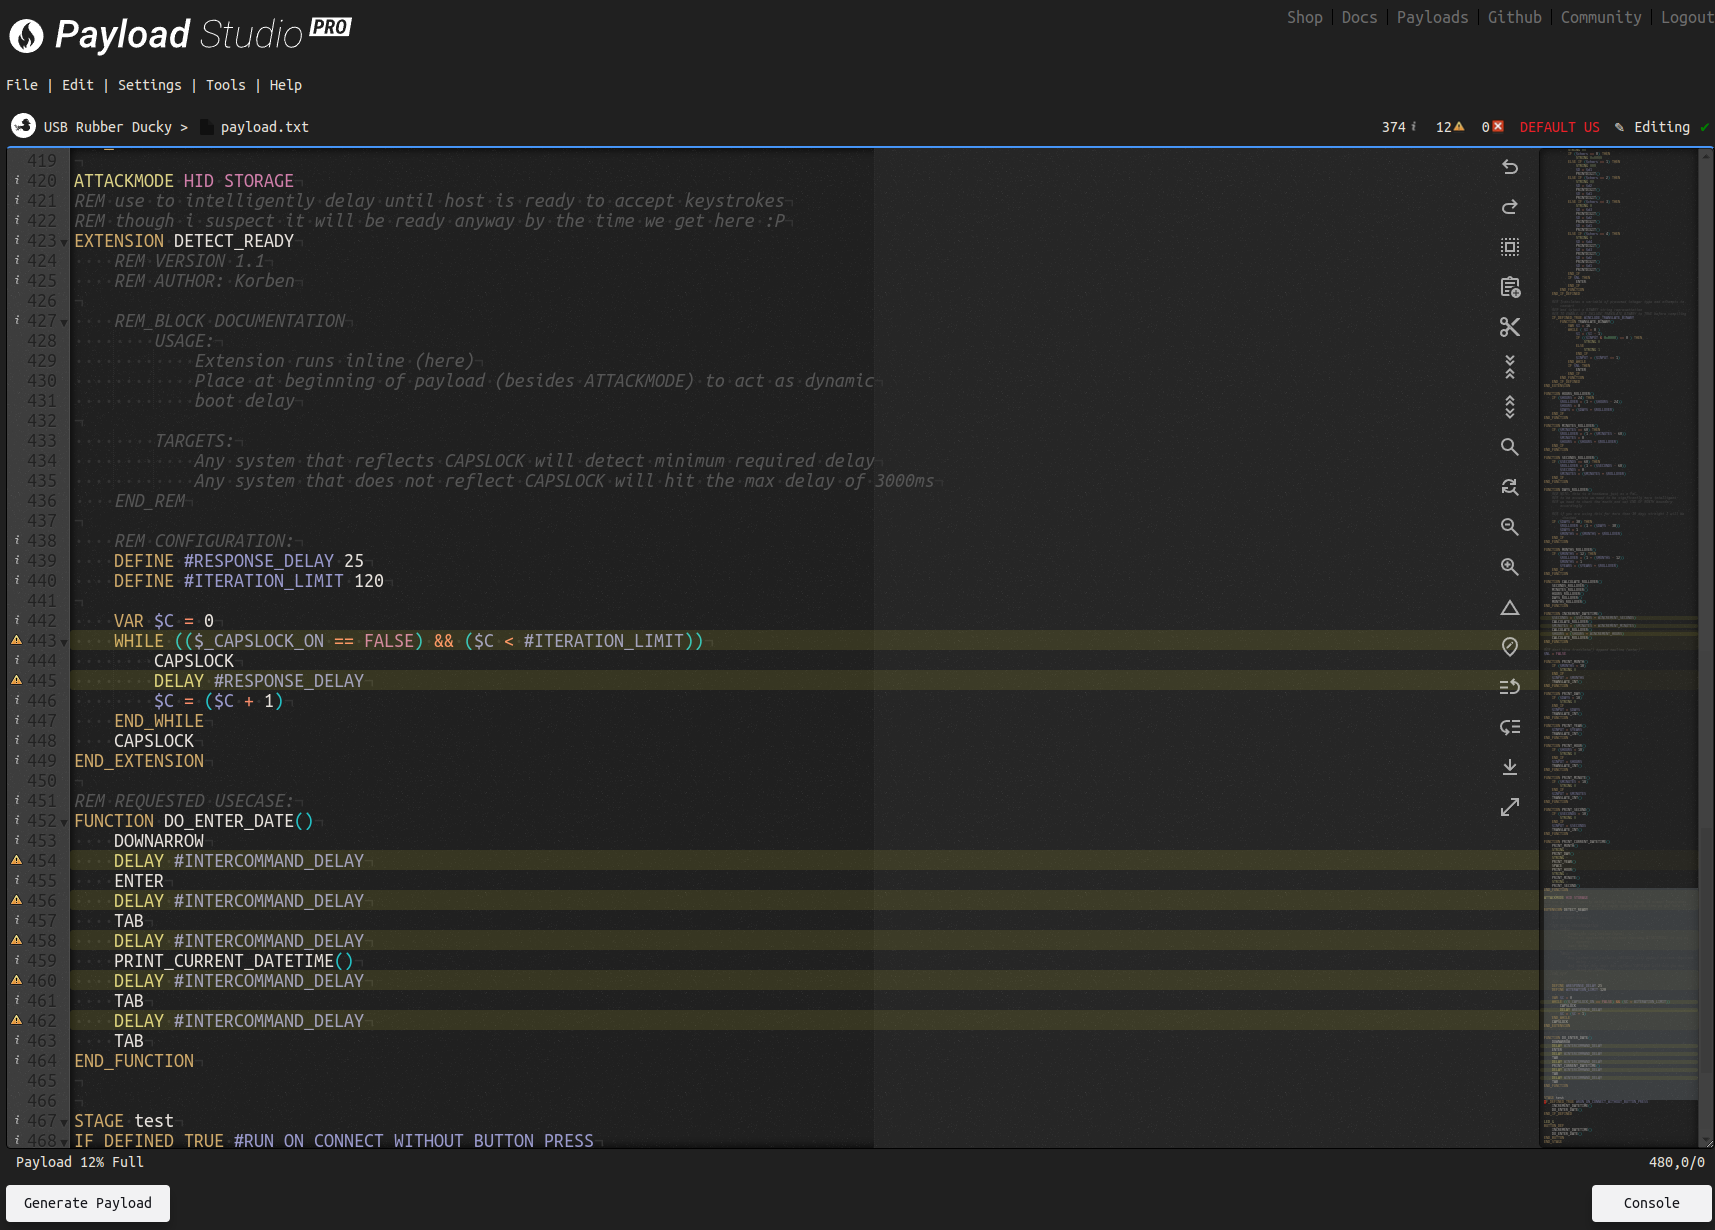This screenshot has width=1715, height=1230.
Task: Click the zoom out magnifier icon
Action: point(1510,527)
